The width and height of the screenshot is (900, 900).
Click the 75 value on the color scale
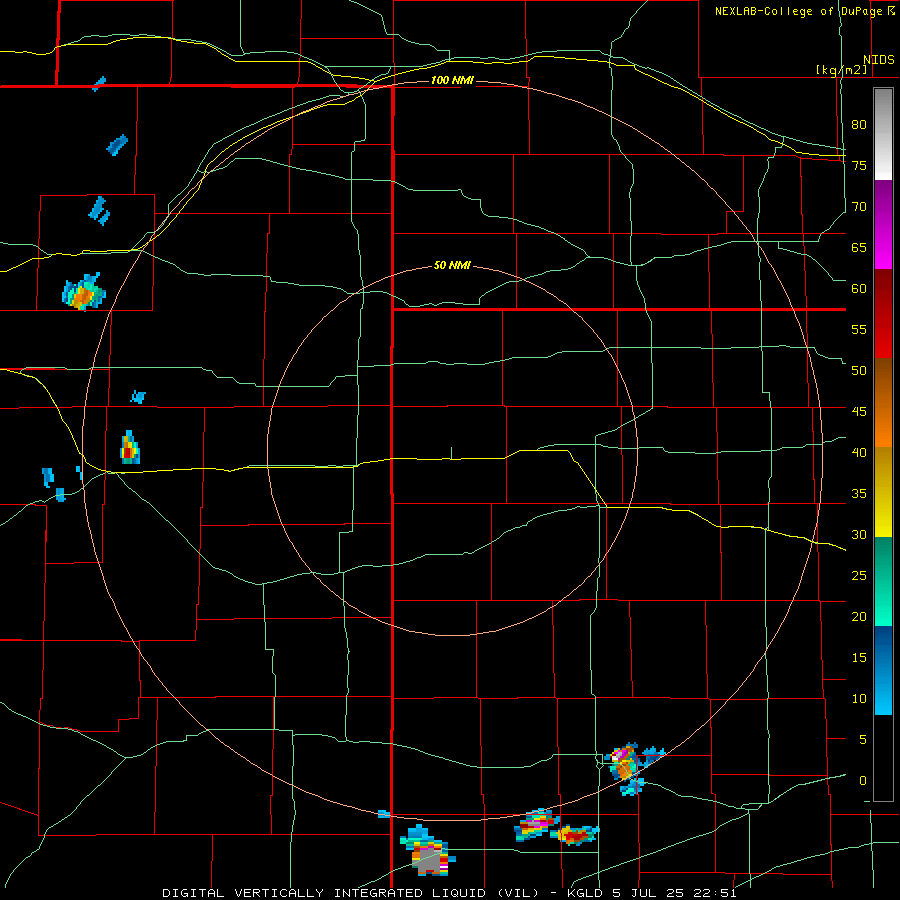click(x=859, y=165)
